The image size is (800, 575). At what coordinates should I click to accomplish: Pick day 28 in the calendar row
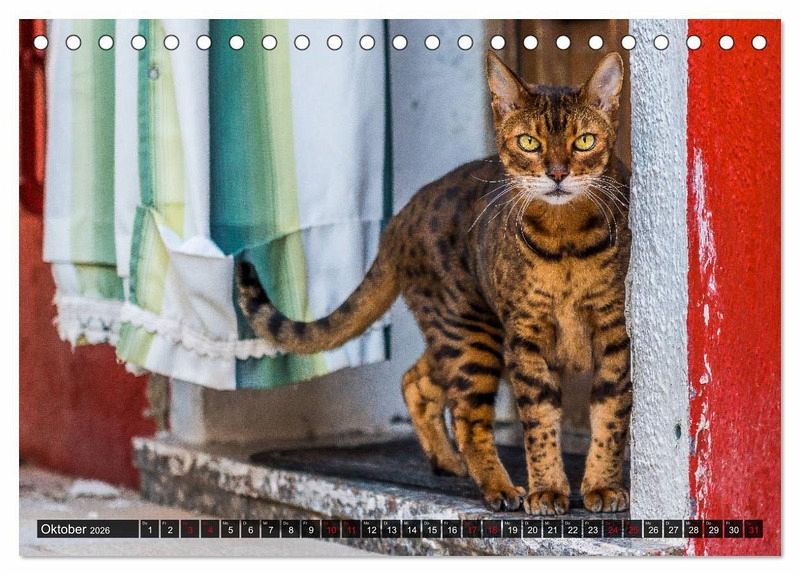[x=693, y=529]
